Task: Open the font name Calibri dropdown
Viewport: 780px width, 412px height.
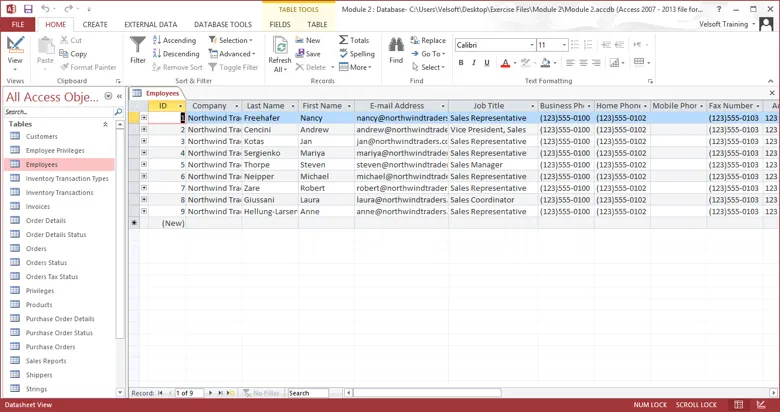Action: [x=532, y=45]
